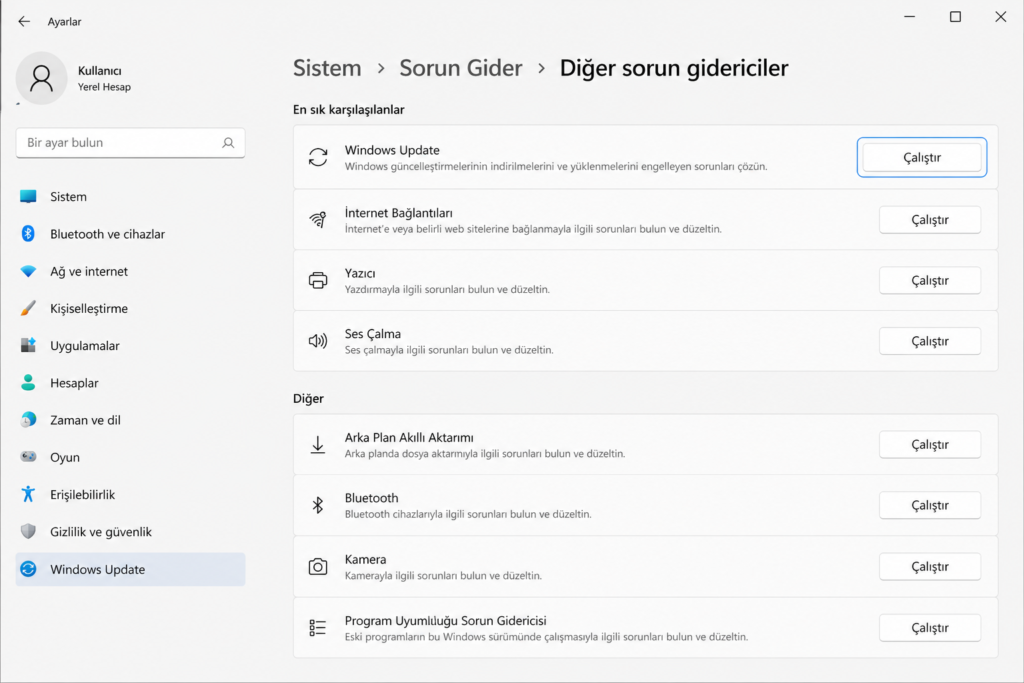Click the Erişilebilirlik accessibility figure icon
This screenshot has width=1024, height=683.
[28, 494]
